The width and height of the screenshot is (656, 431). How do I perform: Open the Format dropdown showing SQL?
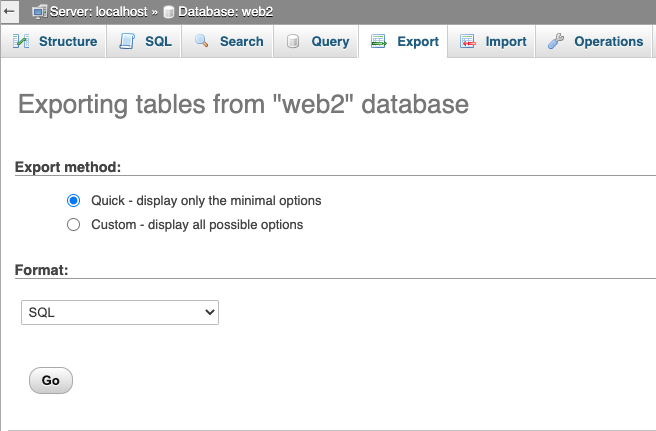click(120, 313)
